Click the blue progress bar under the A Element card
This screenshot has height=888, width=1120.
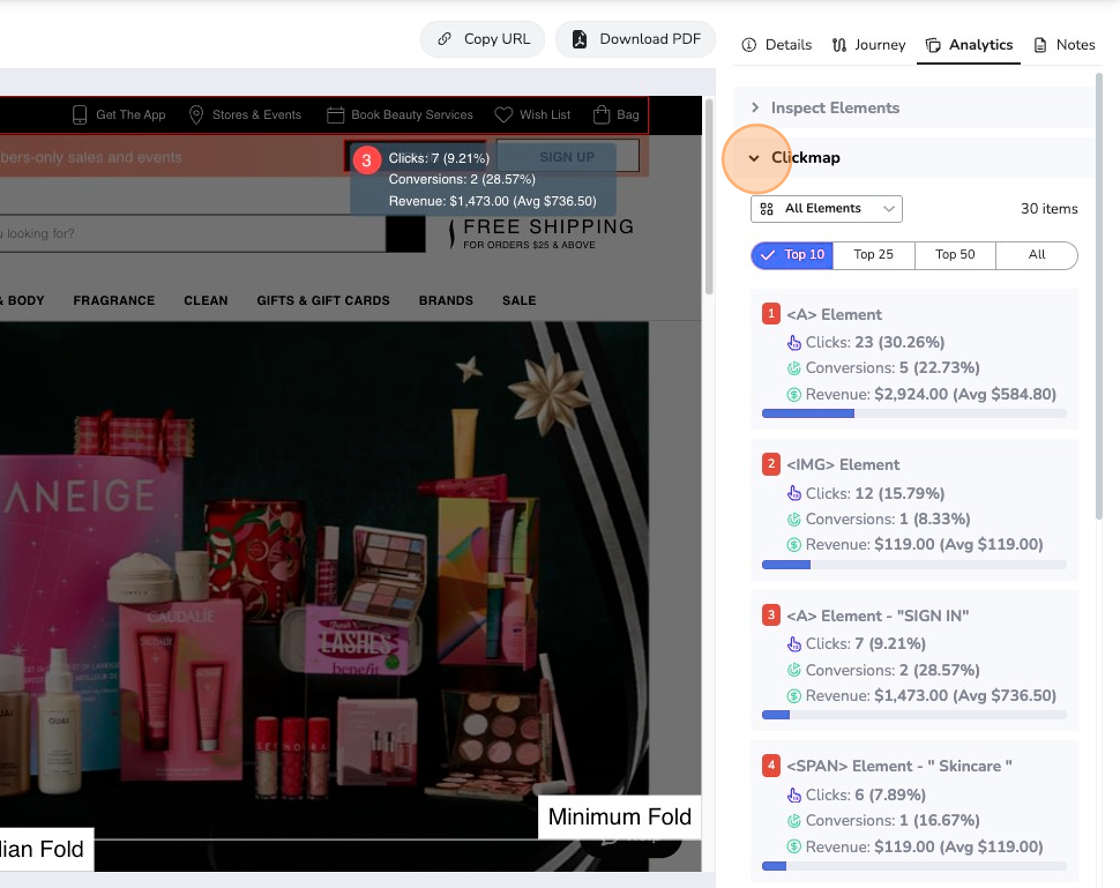[x=914, y=414]
